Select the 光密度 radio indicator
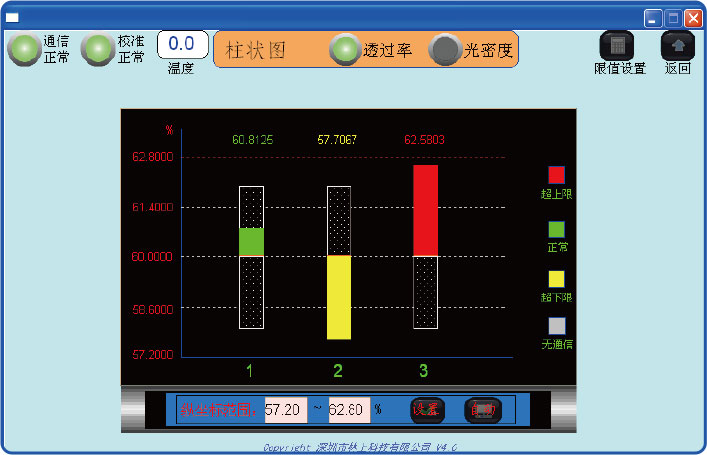Viewport: 707px width, 455px height. [445, 49]
